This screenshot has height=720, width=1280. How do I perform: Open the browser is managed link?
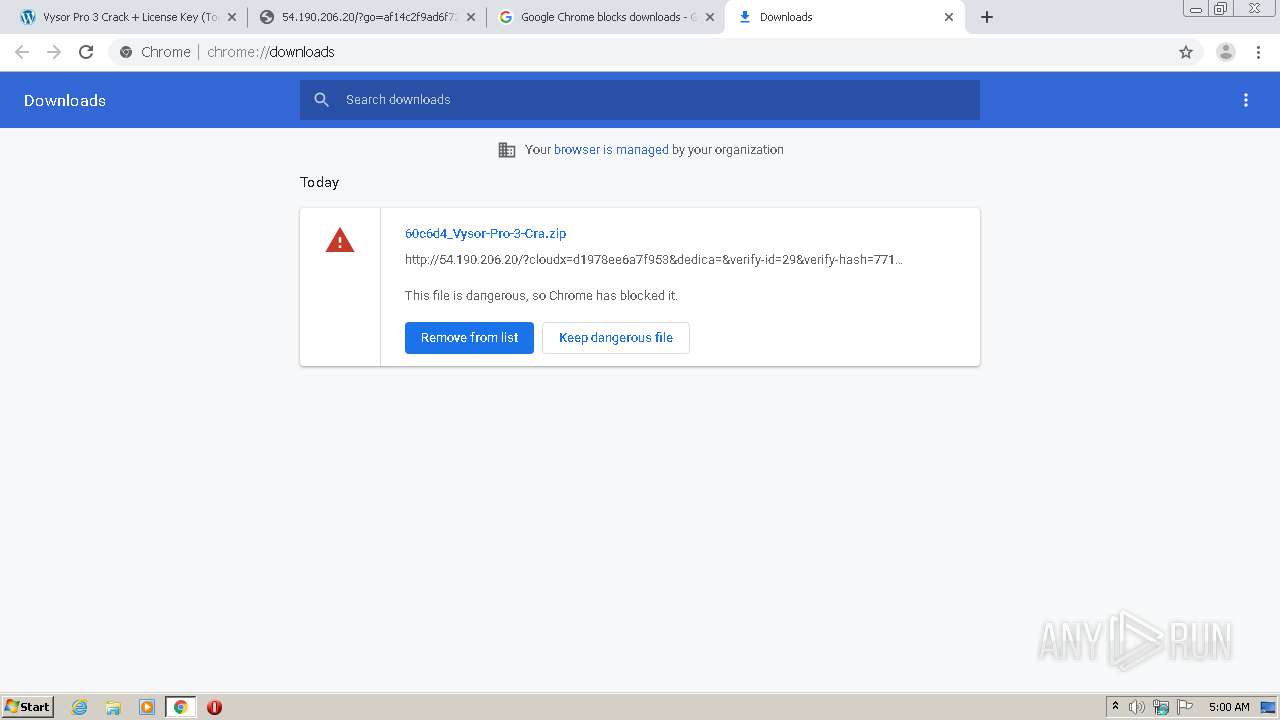(x=611, y=150)
